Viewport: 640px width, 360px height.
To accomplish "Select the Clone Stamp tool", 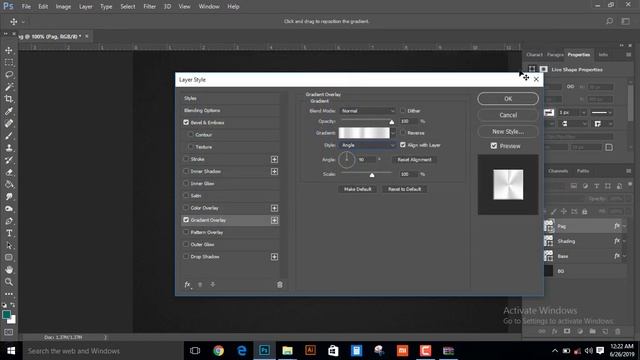I will (x=9, y=148).
